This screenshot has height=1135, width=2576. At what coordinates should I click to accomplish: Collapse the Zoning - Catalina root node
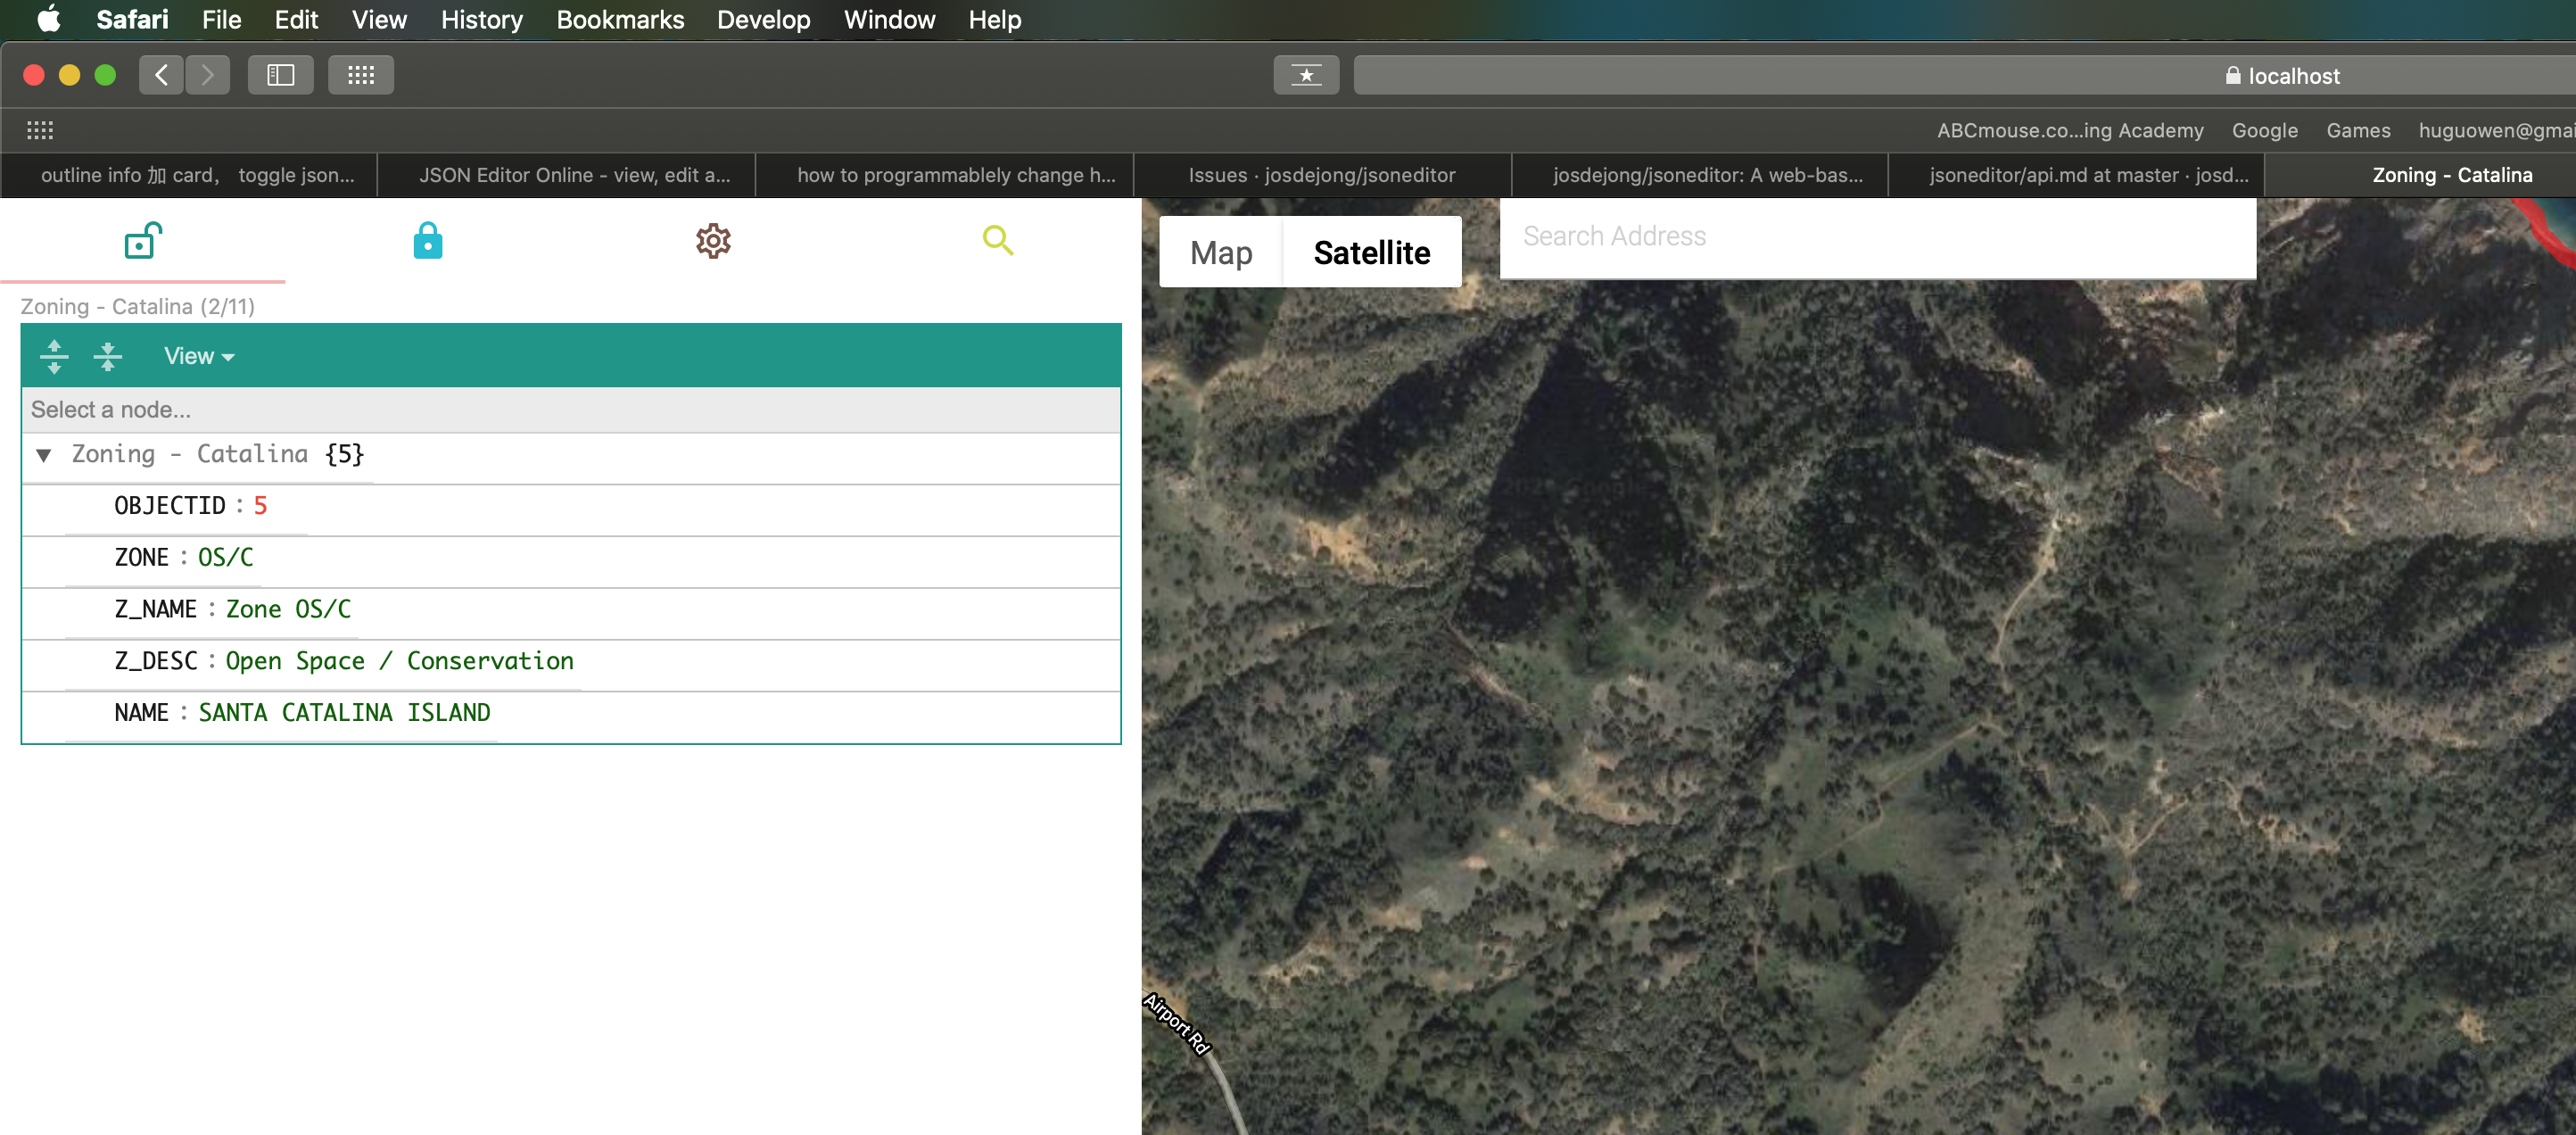(x=44, y=455)
